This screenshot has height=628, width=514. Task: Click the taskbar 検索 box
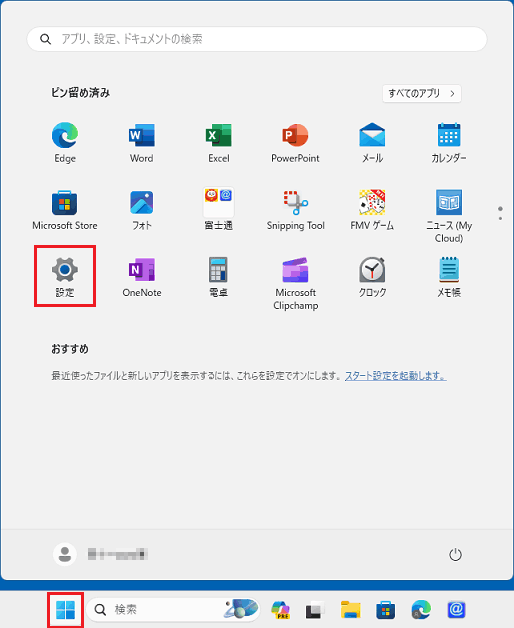coord(173,610)
